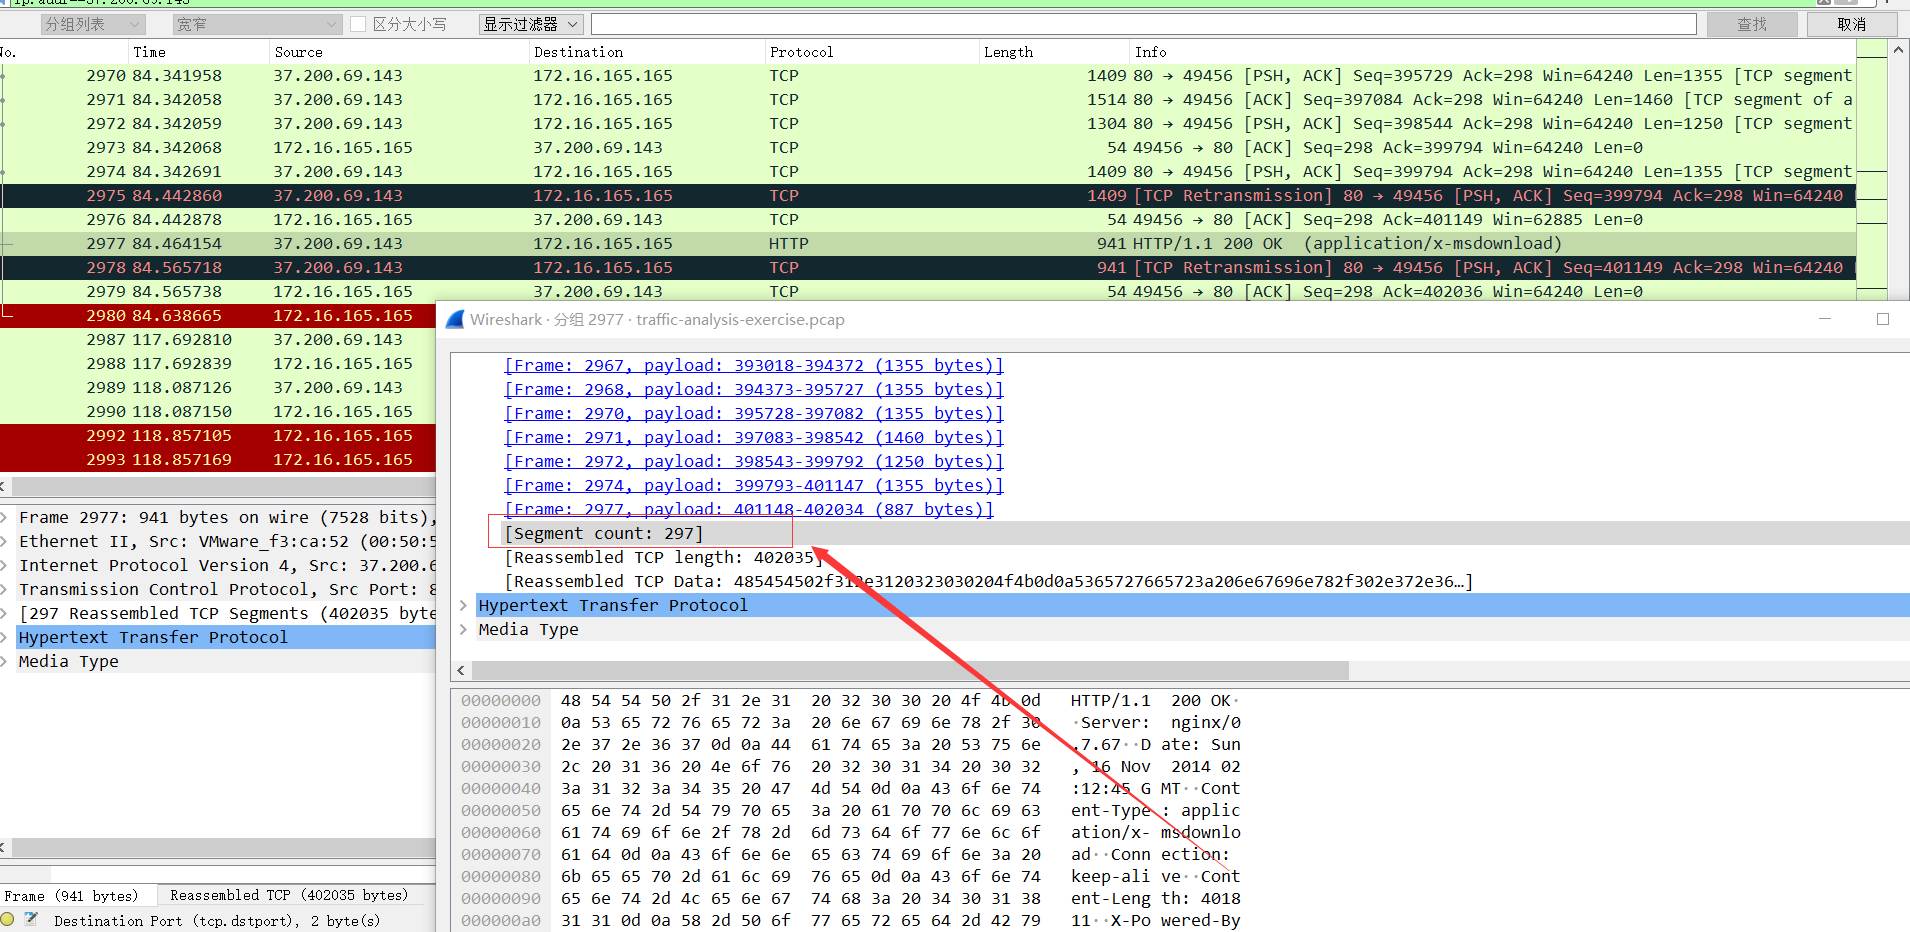The image size is (1910, 932).
Task: Open Frame 2970 payload link
Action: (x=754, y=413)
